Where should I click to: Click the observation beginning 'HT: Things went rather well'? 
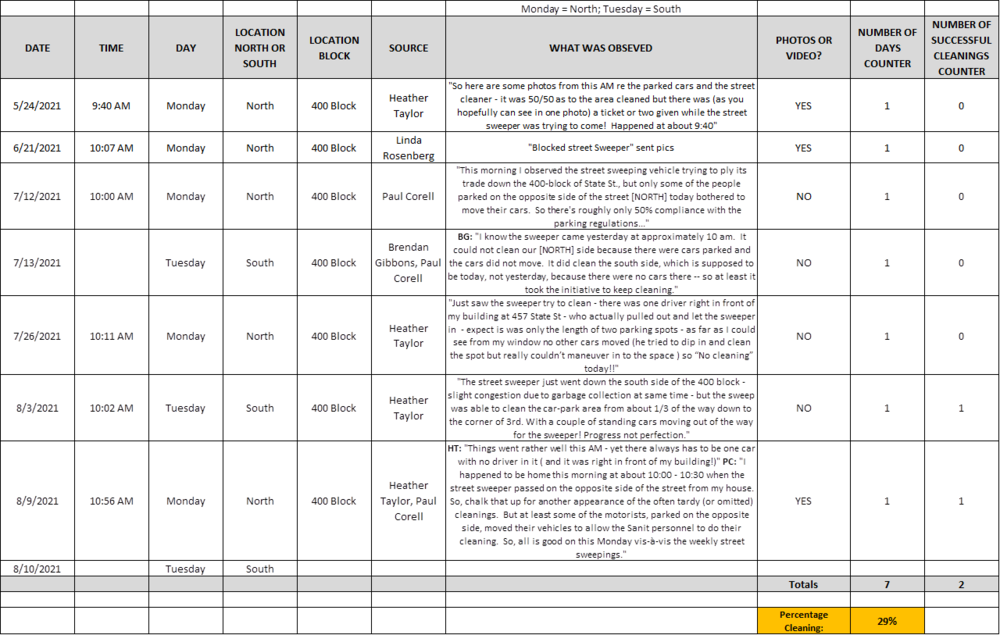point(601,501)
